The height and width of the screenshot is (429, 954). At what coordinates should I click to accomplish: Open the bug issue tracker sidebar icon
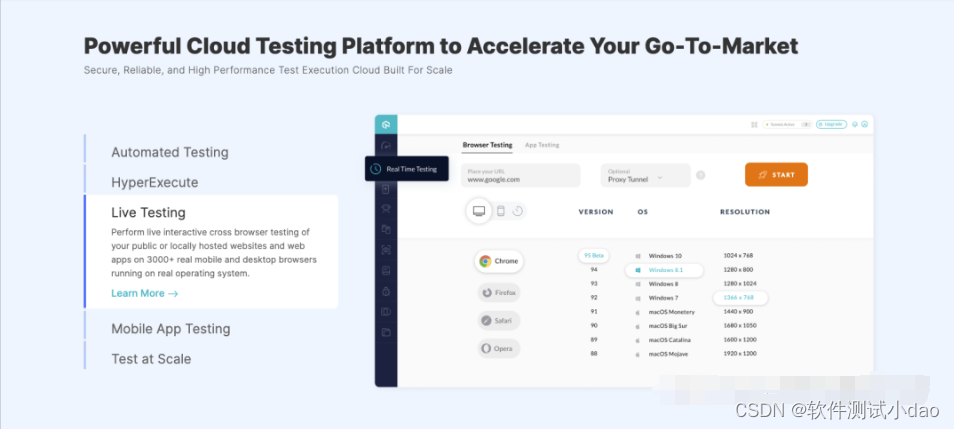point(386,291)
